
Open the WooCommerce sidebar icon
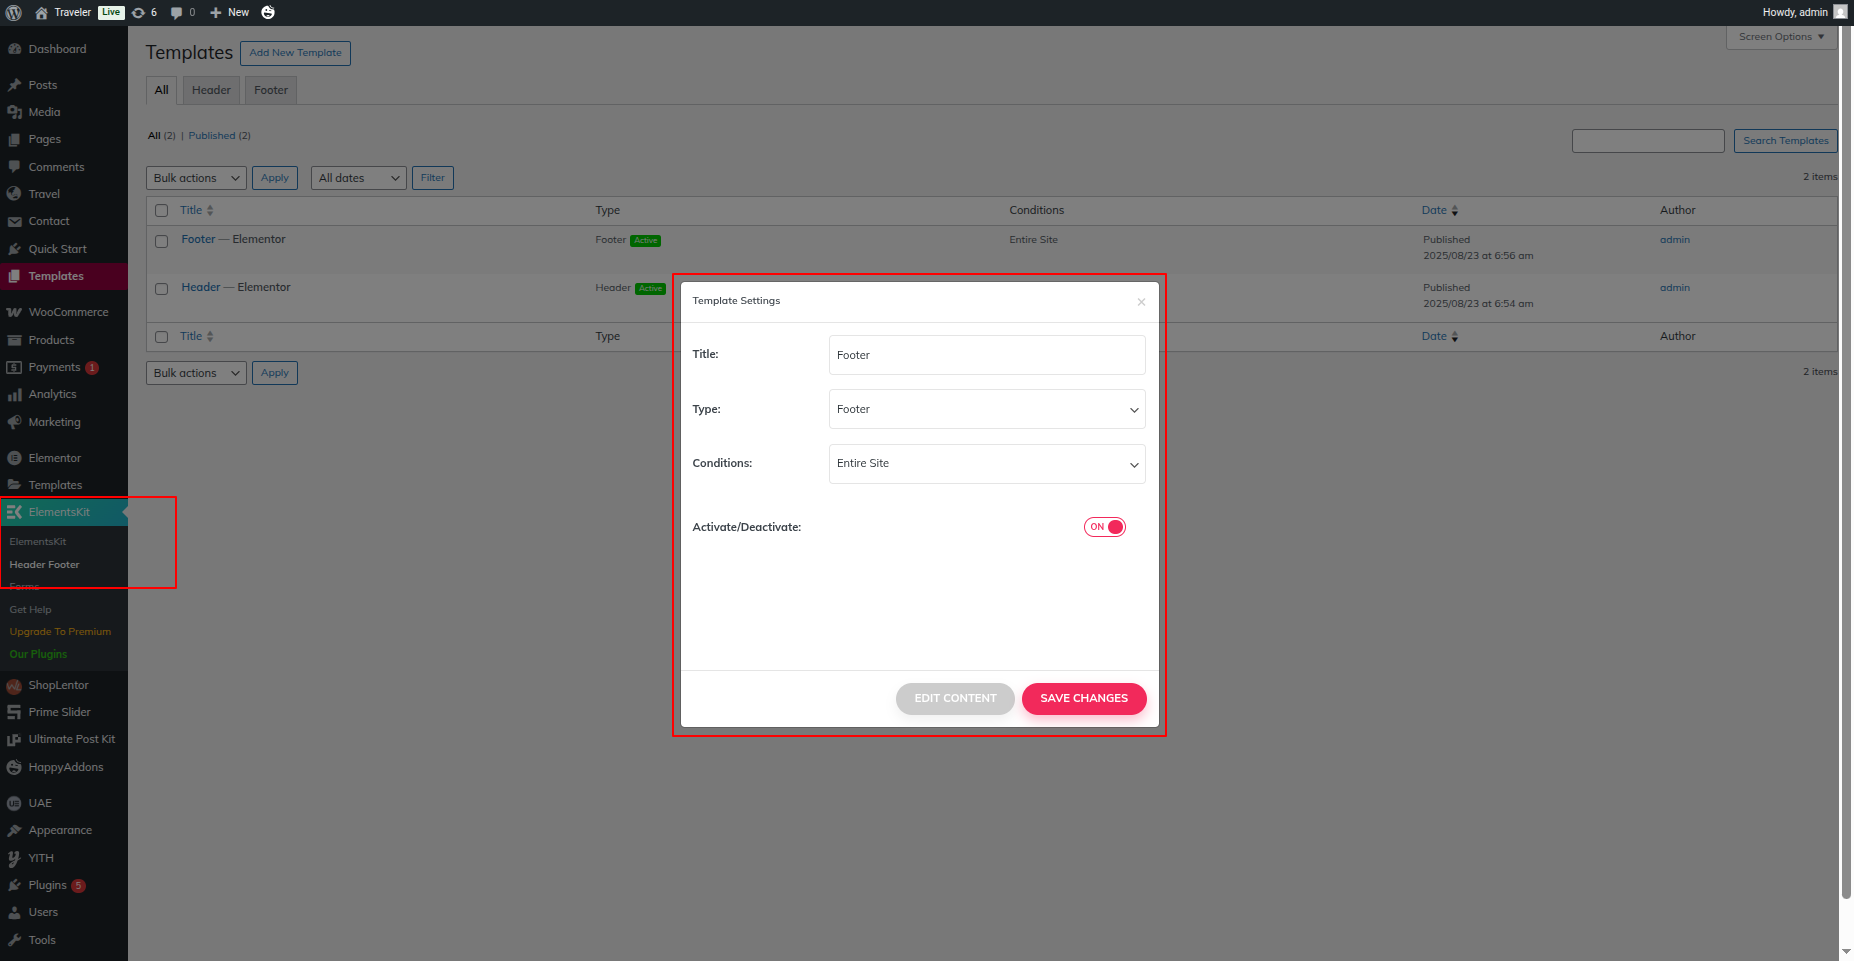click(x=14, y=313)
